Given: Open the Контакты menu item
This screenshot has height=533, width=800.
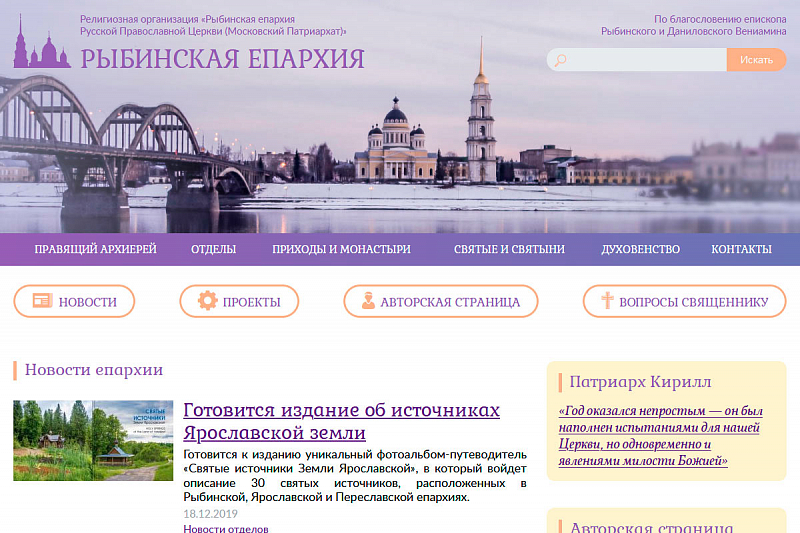Looking at the screenshot, I should 741,249.
